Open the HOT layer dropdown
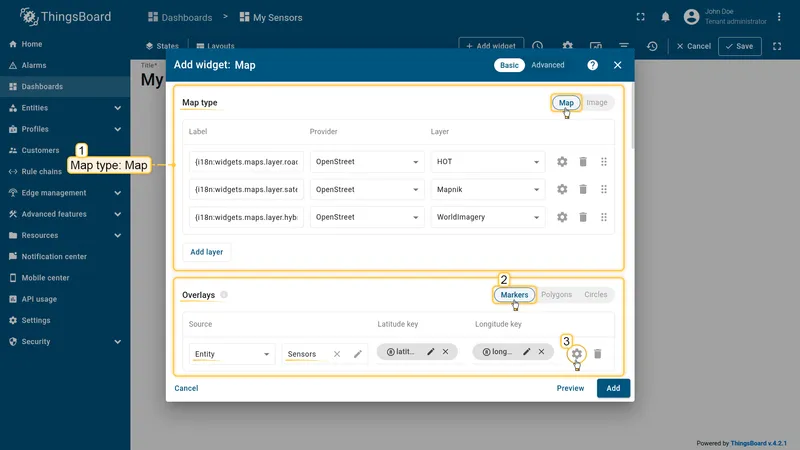Viewport: 800px width, 450px height. [487, 162]
